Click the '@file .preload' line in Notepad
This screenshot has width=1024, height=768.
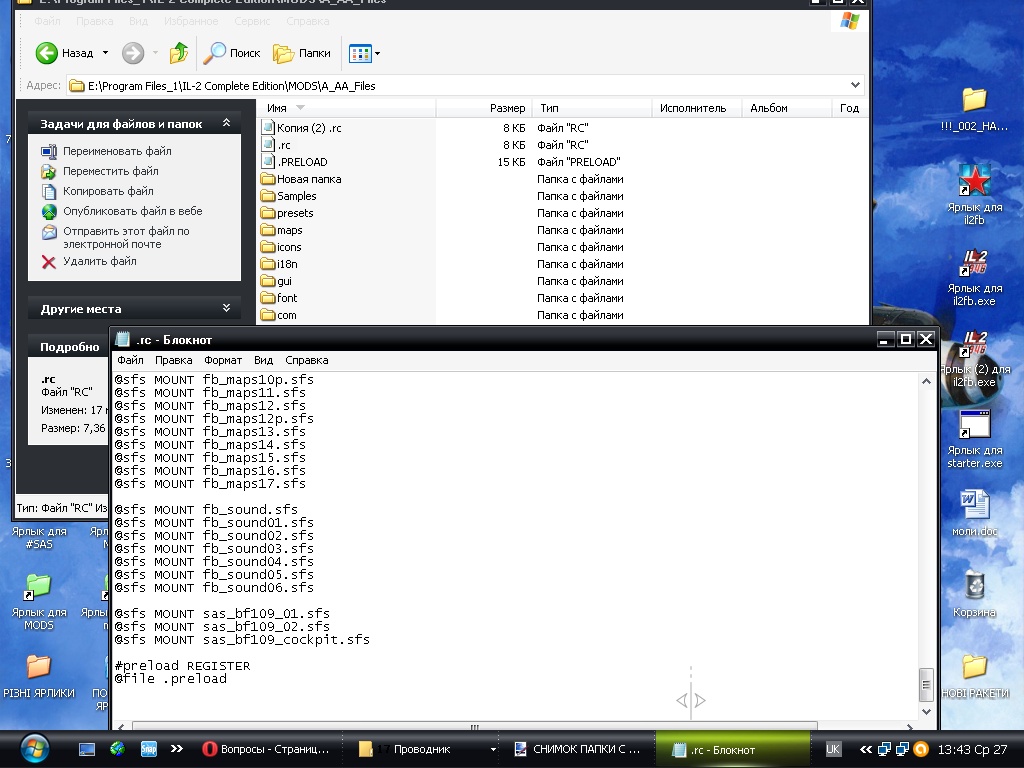click(170, 679)
